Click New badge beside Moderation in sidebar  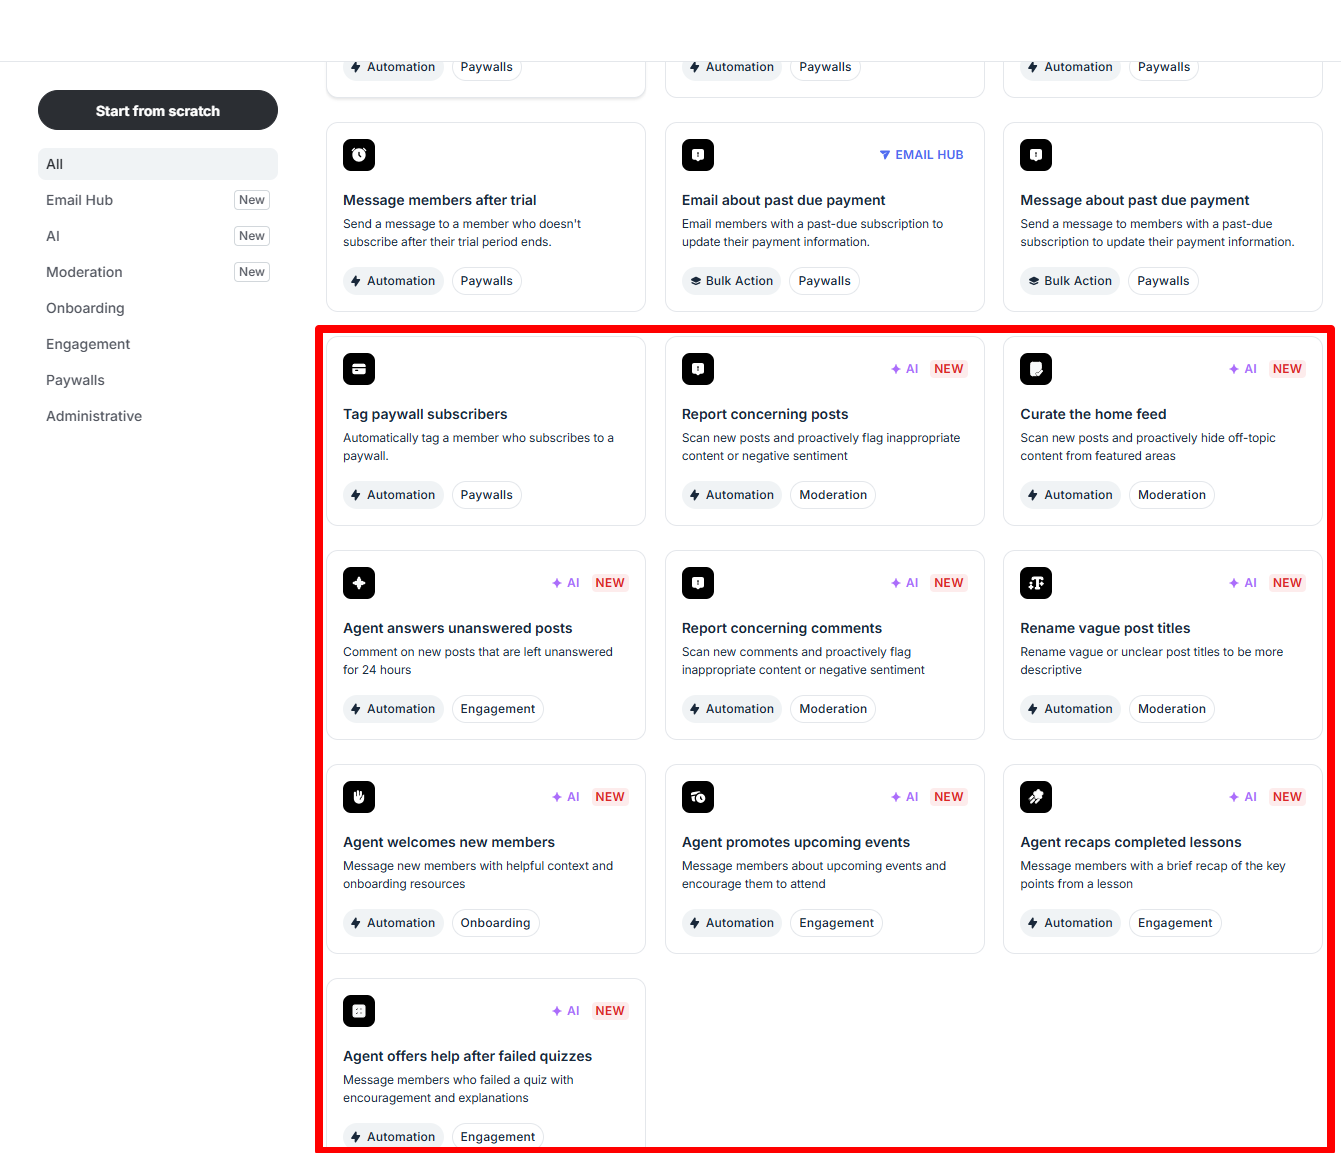tap(252, 272)
